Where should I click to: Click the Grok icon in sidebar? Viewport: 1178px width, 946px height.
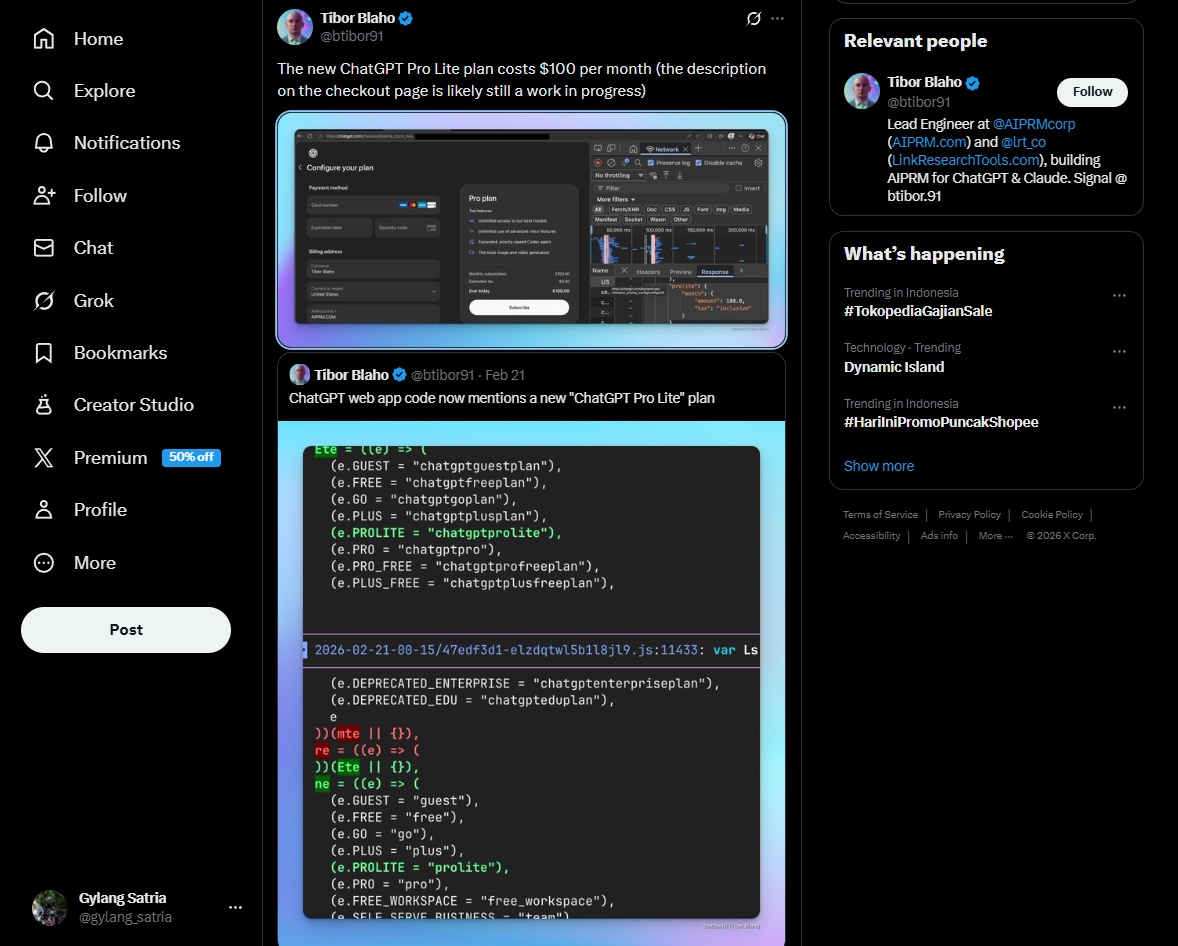click(x=44, y=301)
